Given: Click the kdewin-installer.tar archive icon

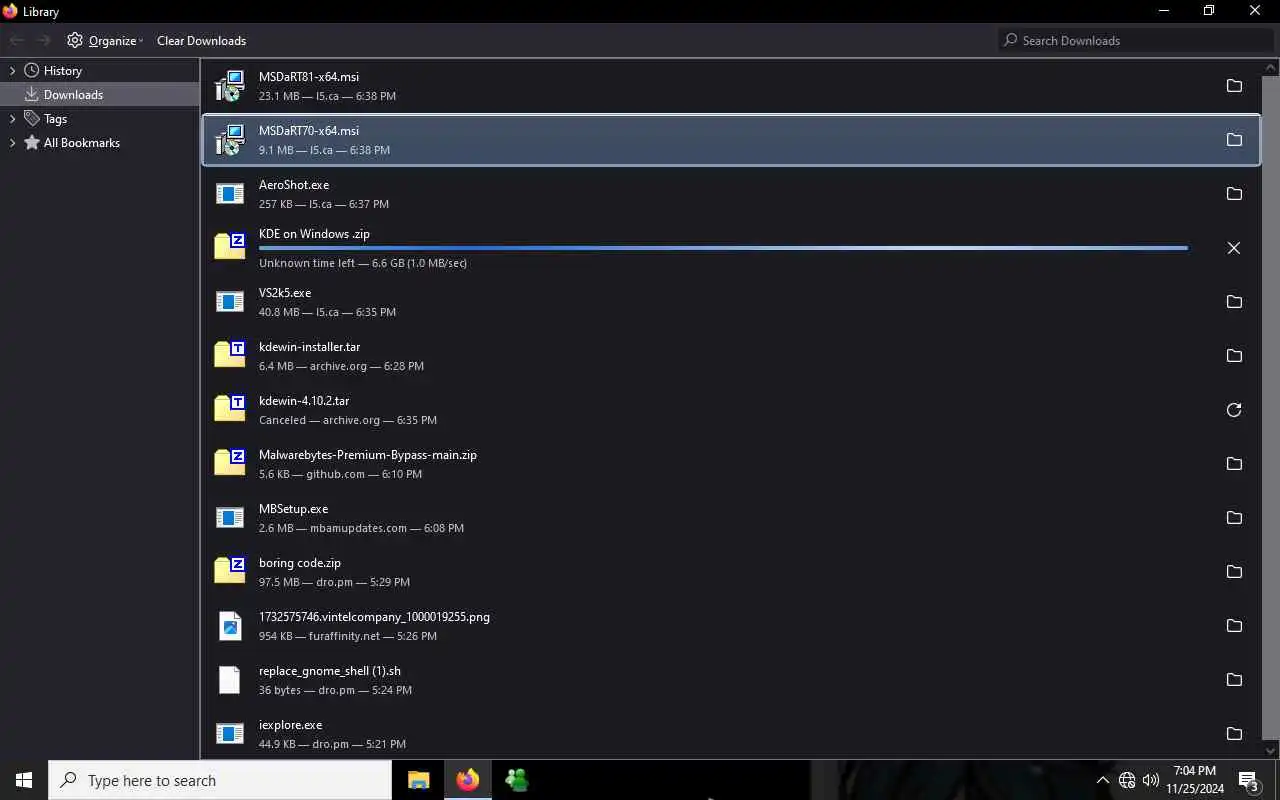Looking at the screenshot, I should pos(230,356).
